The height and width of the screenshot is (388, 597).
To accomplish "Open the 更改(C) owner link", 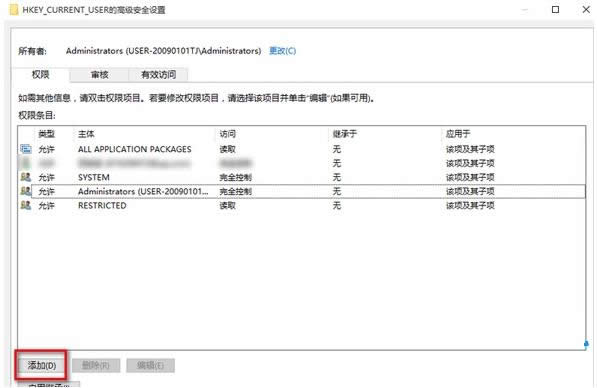I will coord(283,51).
